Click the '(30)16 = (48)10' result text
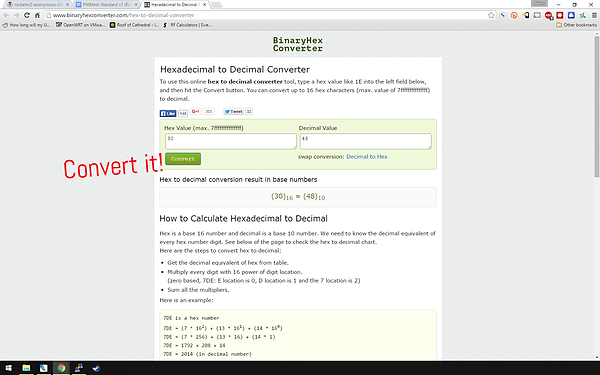This screenshot has height=375, width=600. point(298,197)
